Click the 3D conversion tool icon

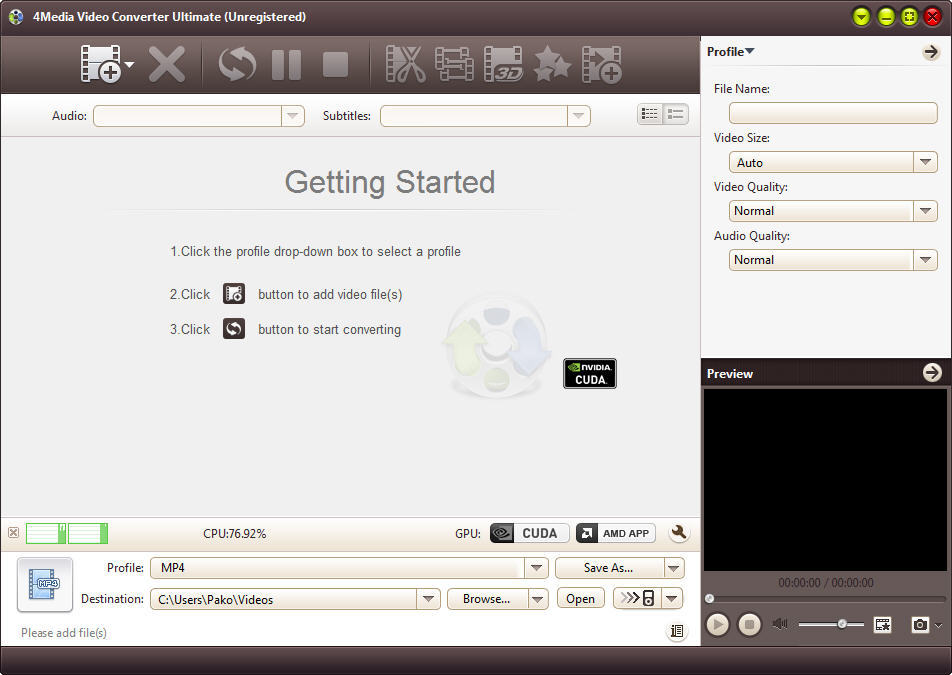(503, 64)
